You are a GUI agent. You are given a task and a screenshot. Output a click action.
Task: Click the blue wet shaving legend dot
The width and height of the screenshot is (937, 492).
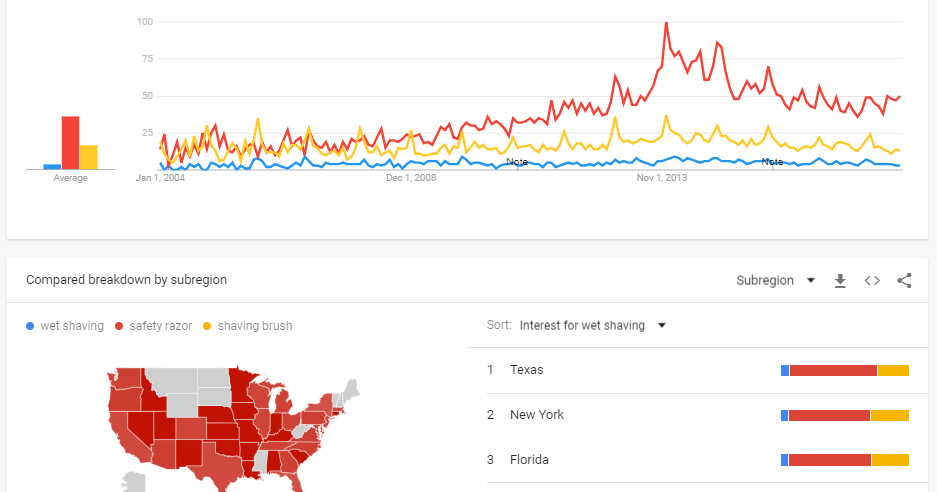pyautogui.click(x=30, y=326)
